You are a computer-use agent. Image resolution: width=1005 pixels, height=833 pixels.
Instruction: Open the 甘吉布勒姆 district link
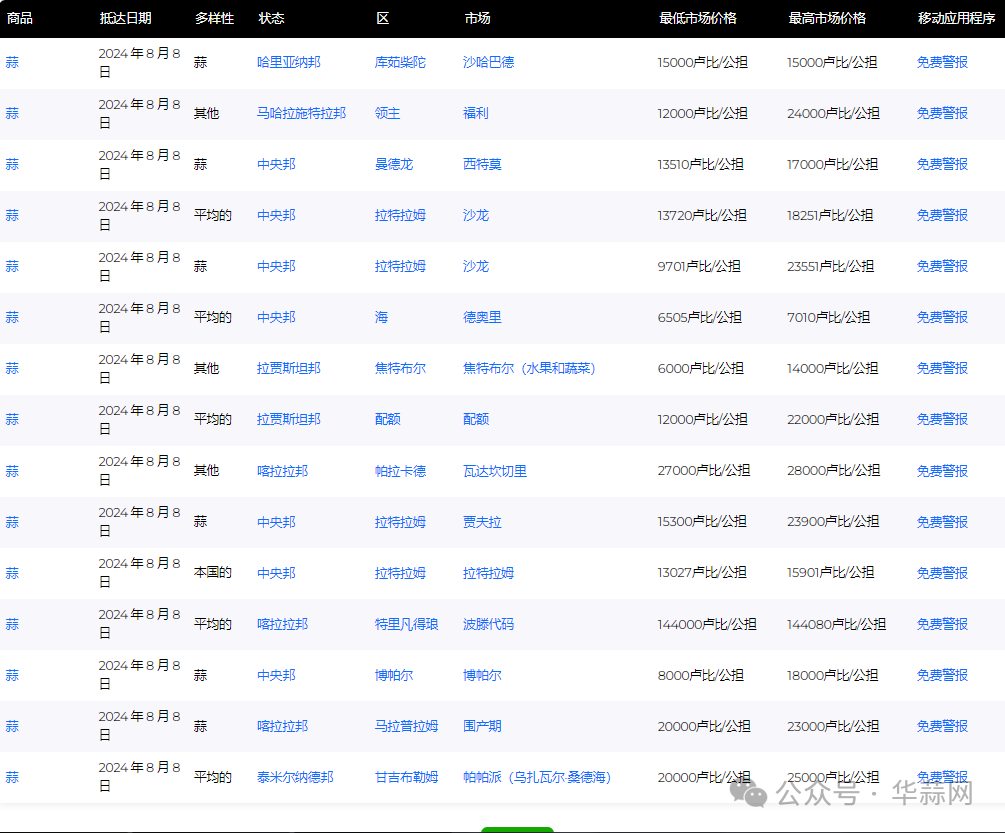click(406, 777)
